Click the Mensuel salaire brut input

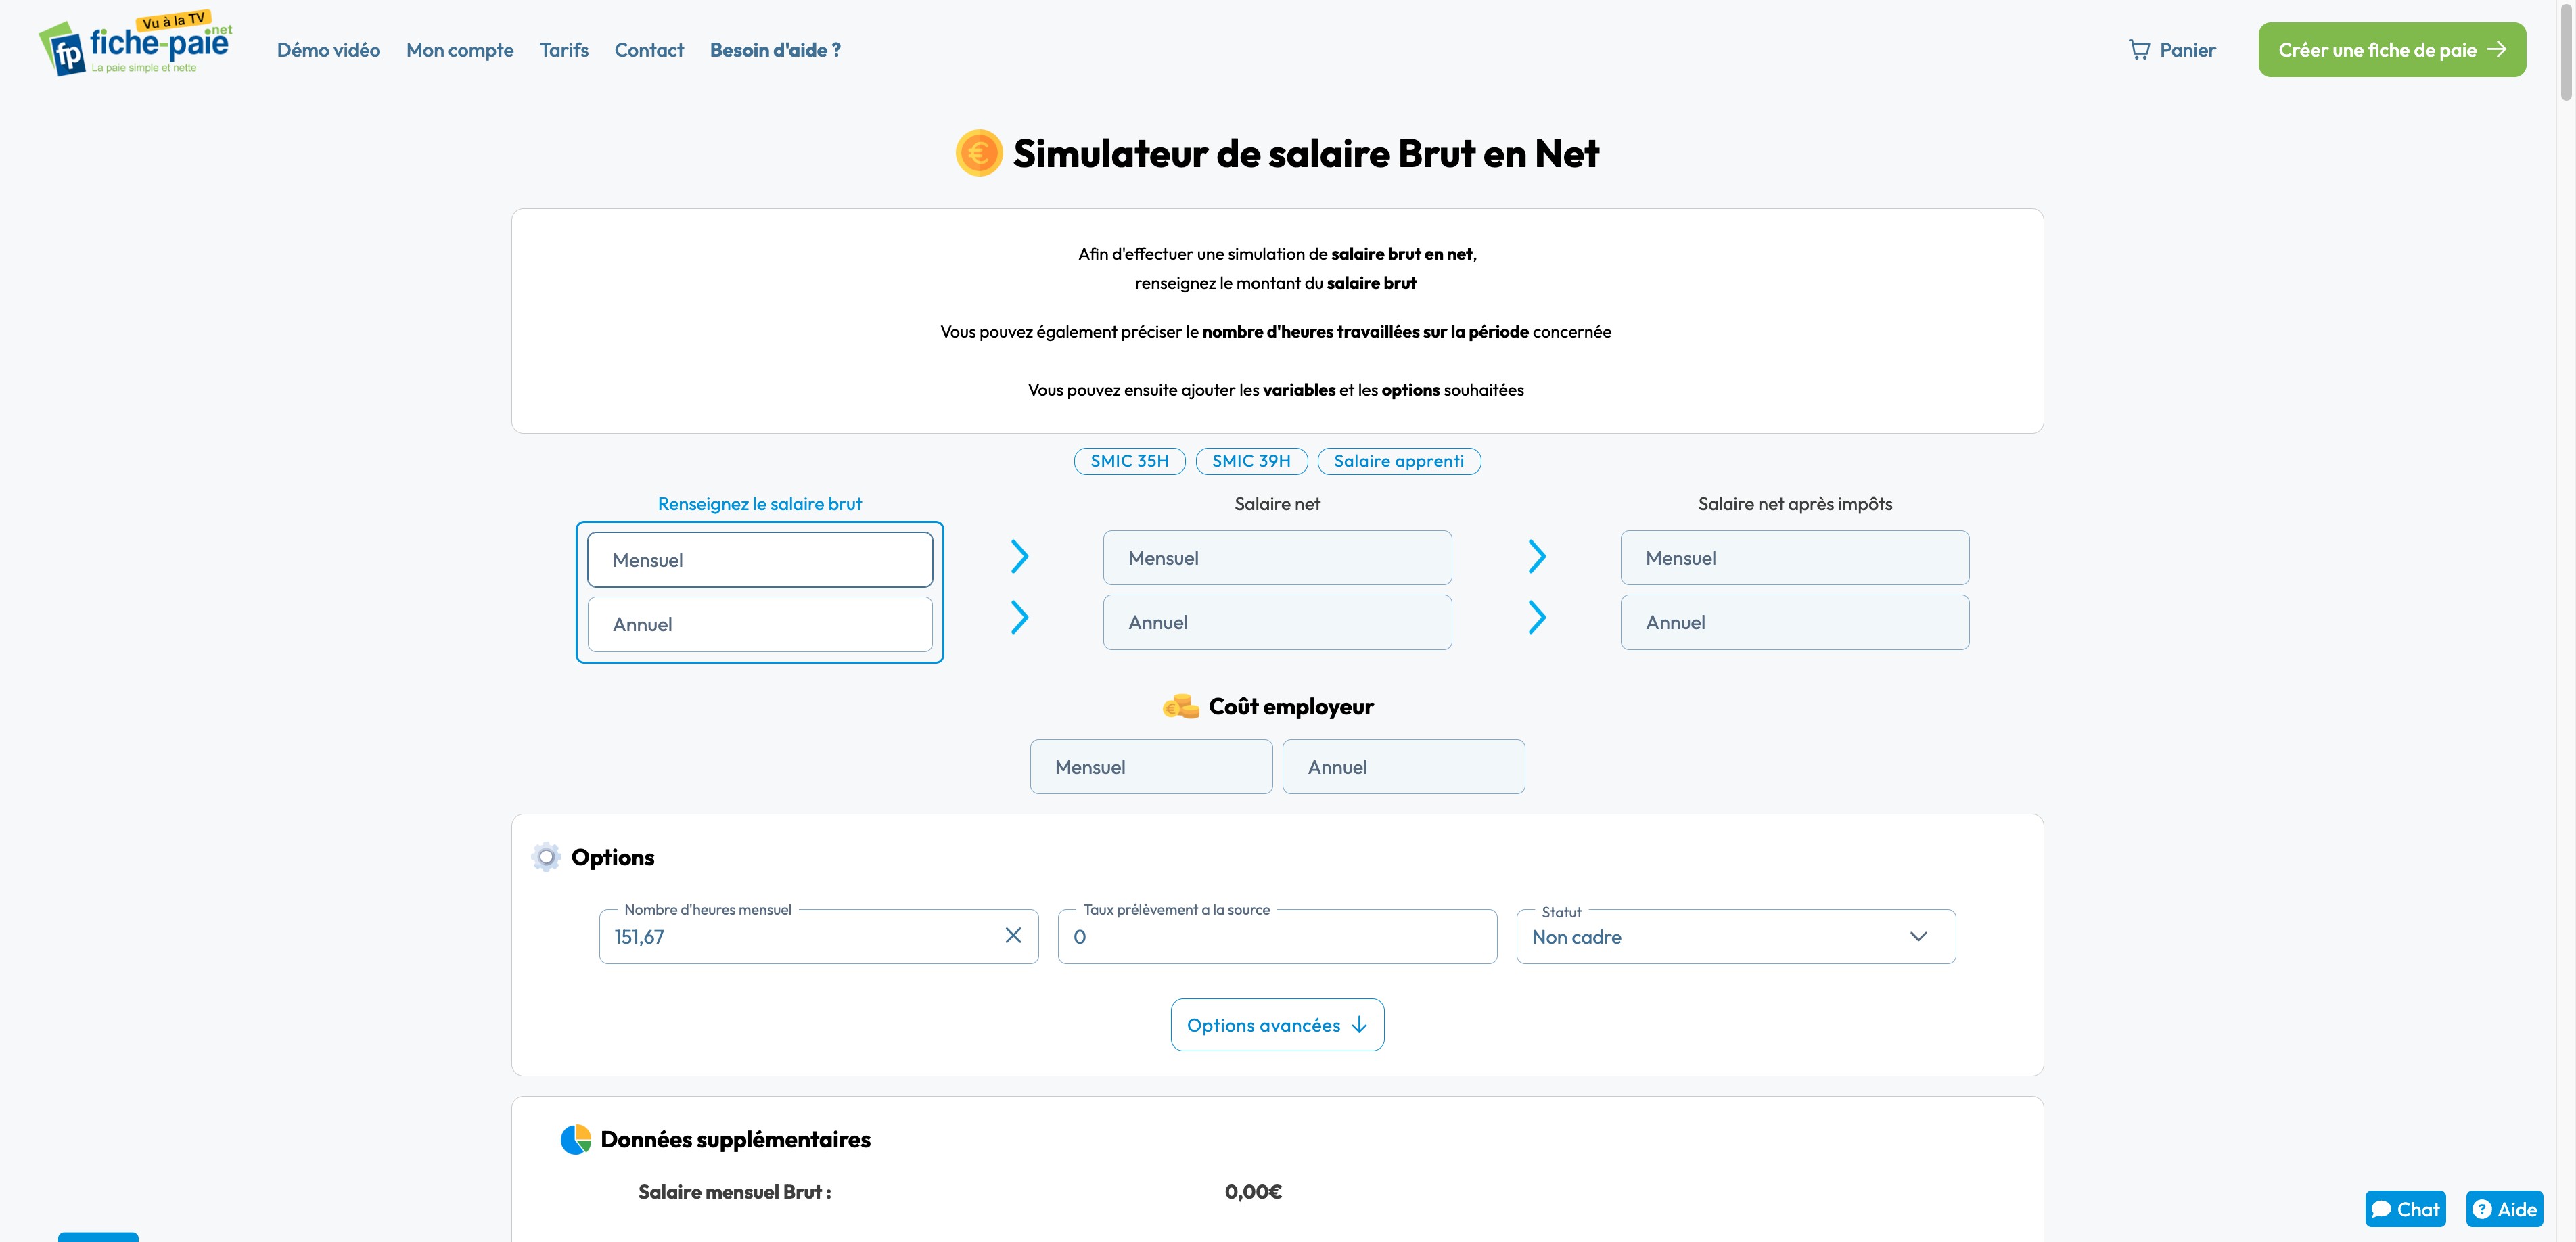759,560
